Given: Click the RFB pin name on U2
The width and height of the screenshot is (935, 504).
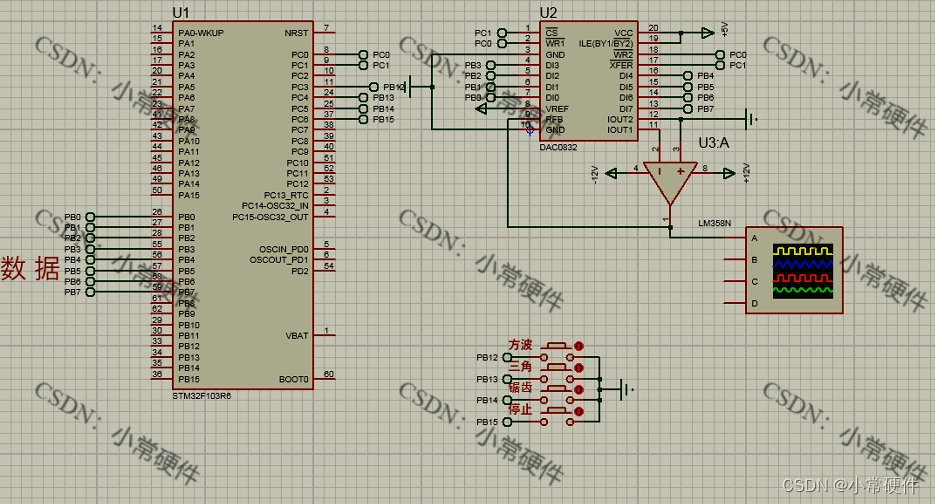Looking at the screenshot, I should [555, 119].
